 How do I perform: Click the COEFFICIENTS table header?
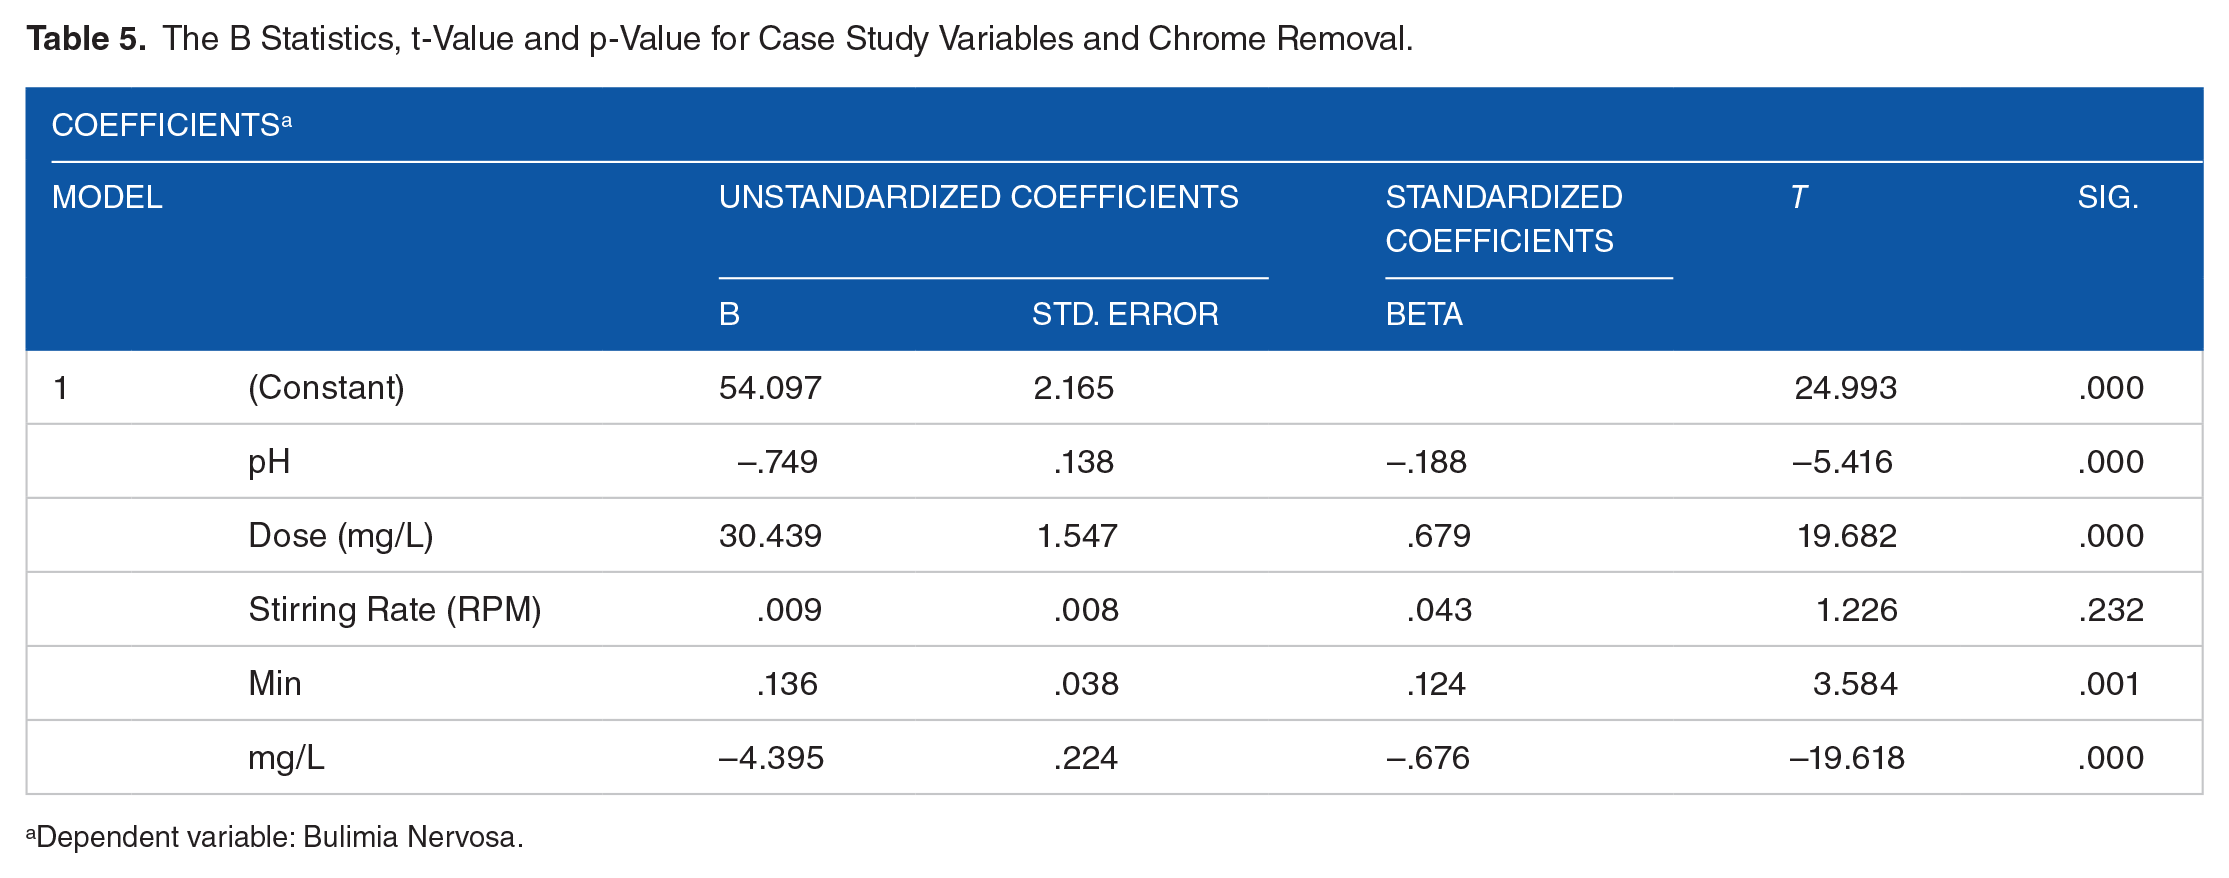(171, 125)
